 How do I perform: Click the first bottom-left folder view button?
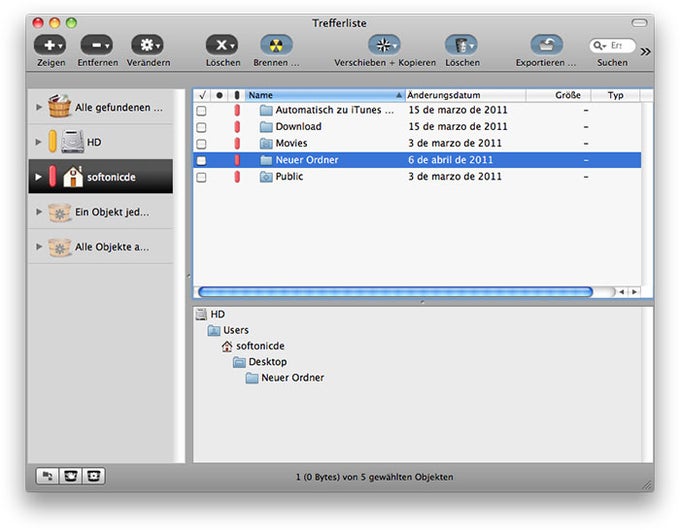point(47,476)
